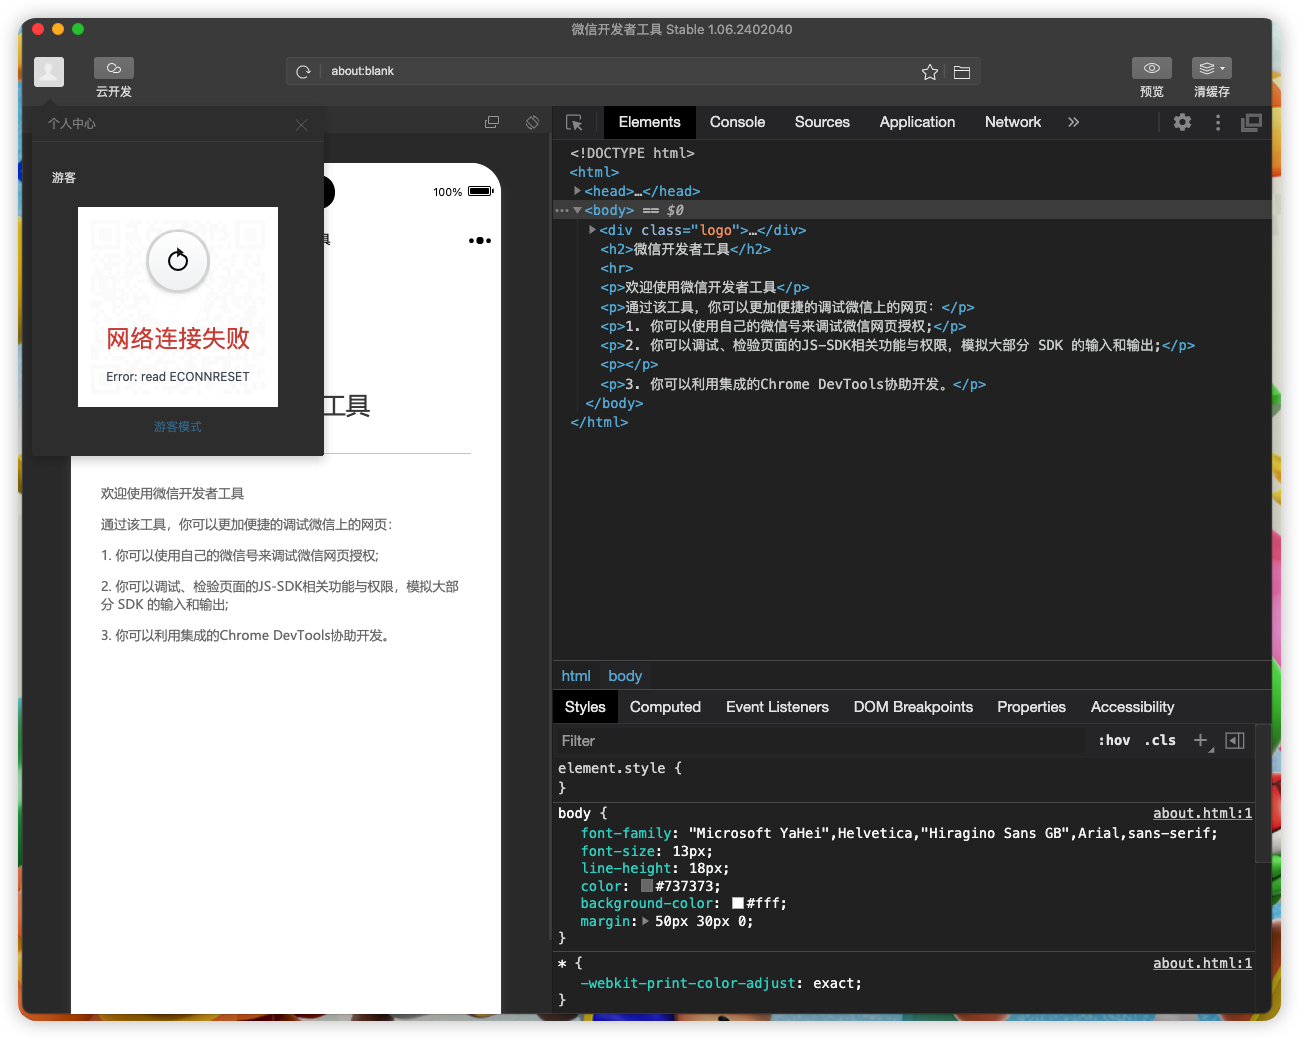
Task: Click the 清缓存 clear cache icon
Action: pos(1212,68)
